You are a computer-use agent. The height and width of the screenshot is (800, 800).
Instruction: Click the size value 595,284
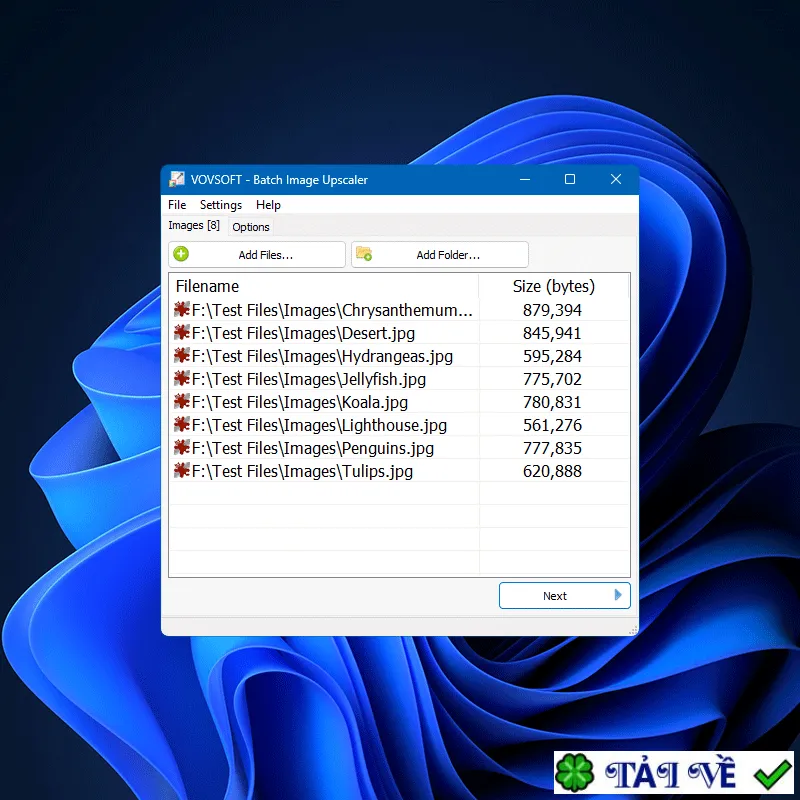(x=552, y=356)
